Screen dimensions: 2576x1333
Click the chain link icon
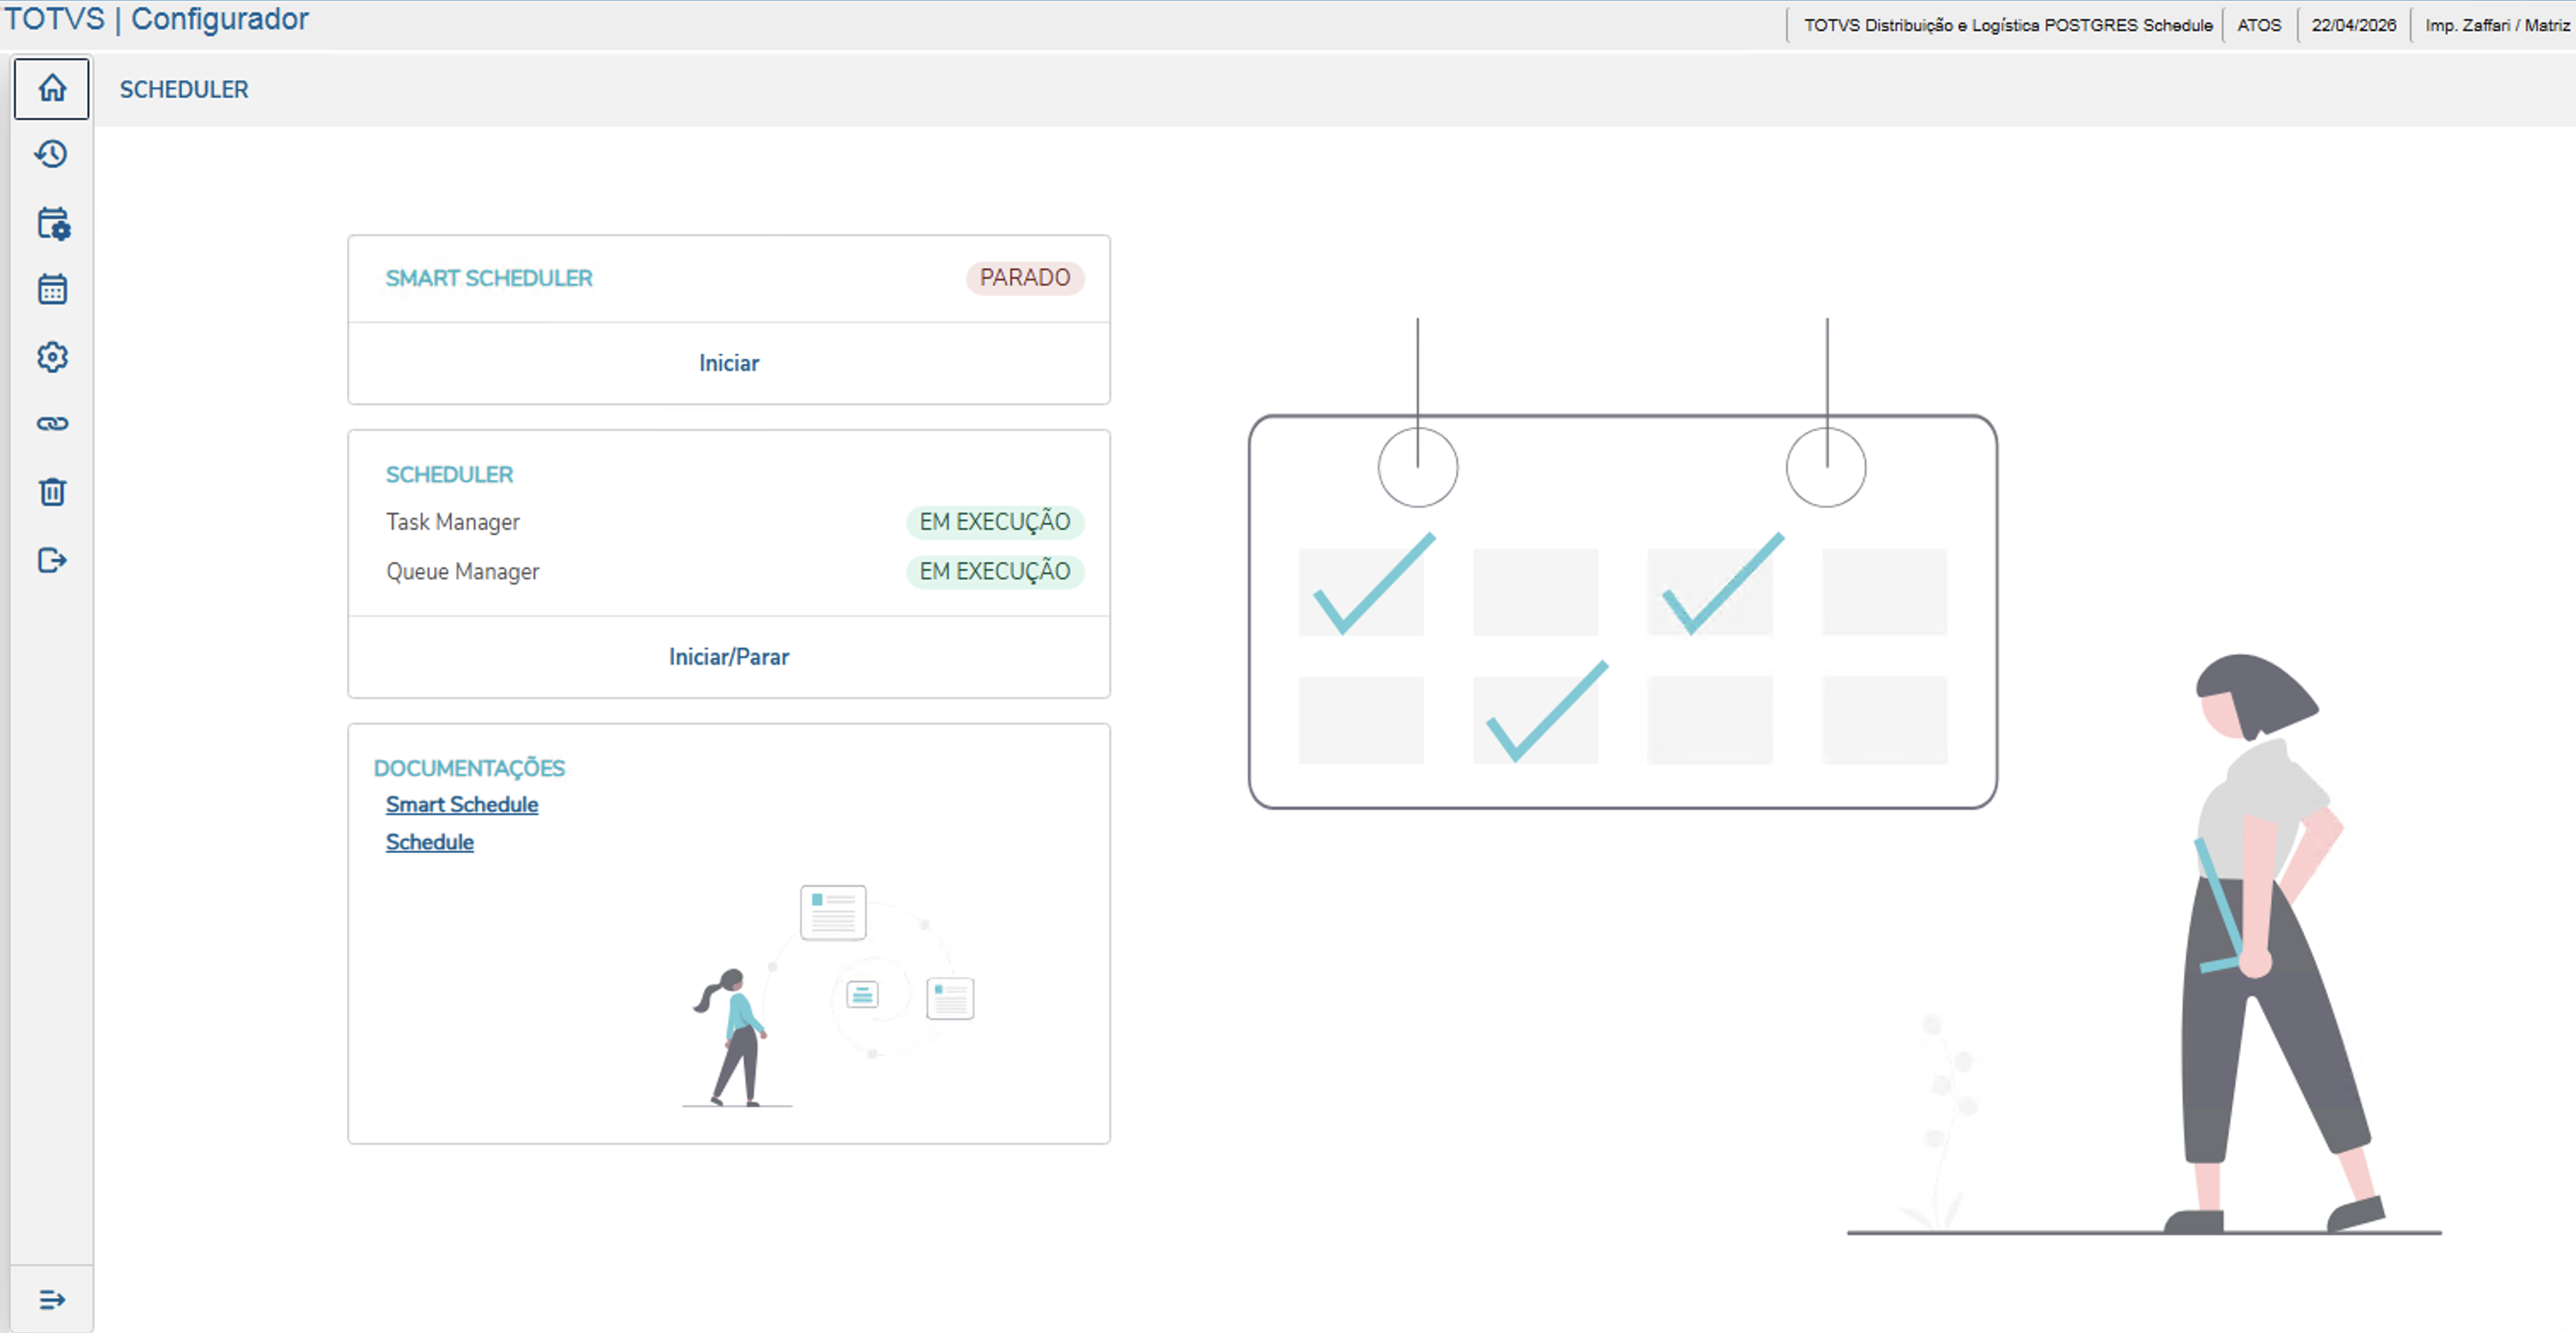(x=52, y=424)
